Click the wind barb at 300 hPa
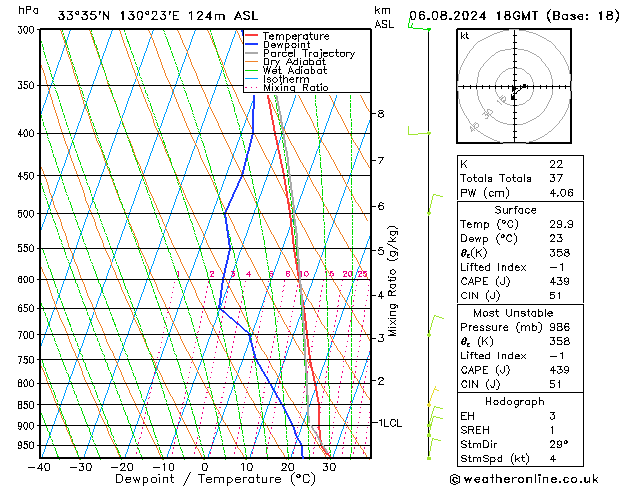Screen dimensions: 629x486 (419, 25)
